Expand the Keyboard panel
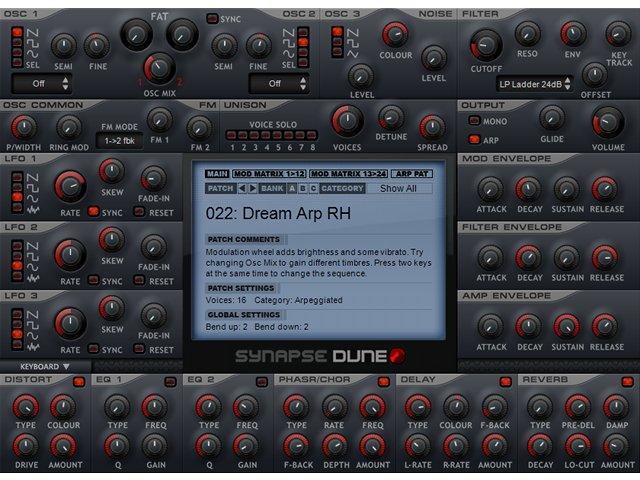Image resolution: width=640 pixels, height=480 pixels. coord(45,367)
